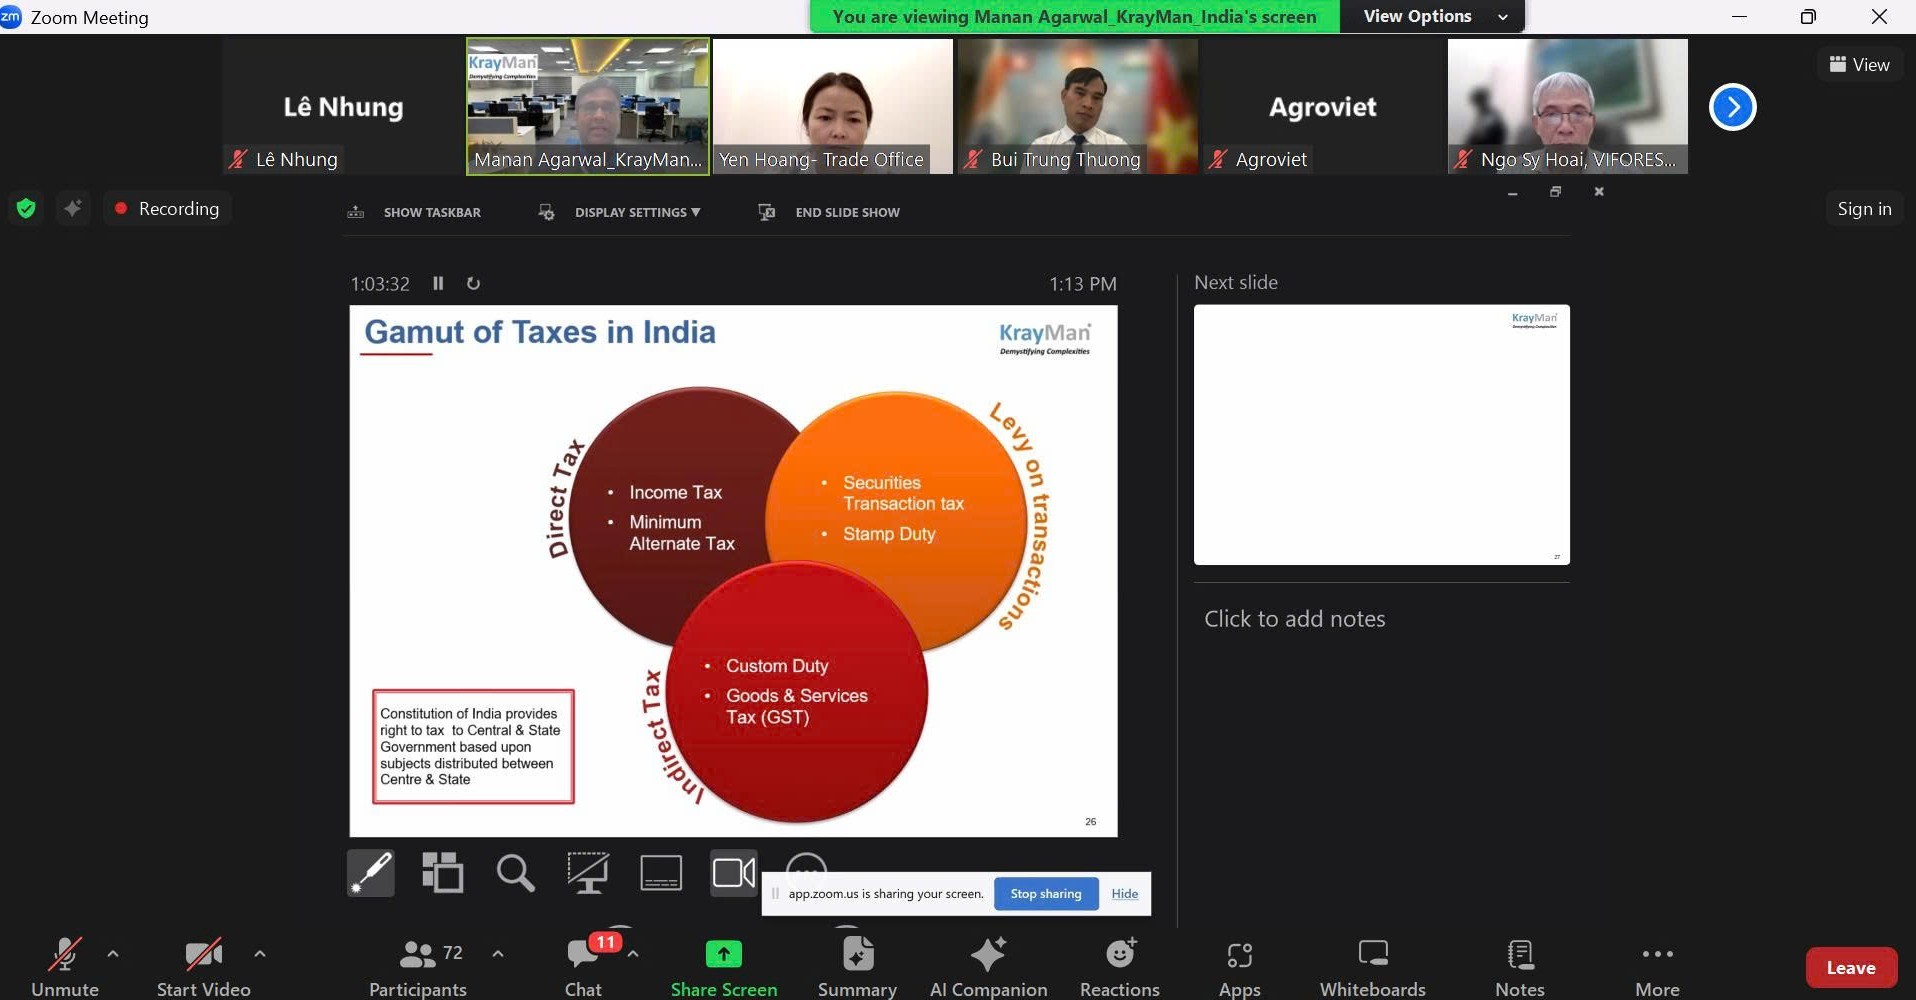
Task: Open the Chat panel
Action: (x=583, y=966)
